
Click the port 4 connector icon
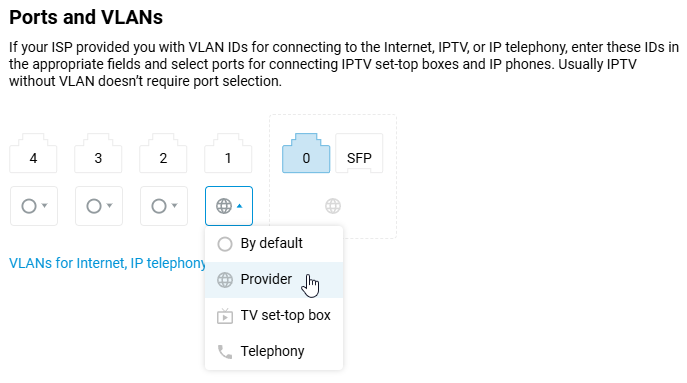tap(33, 153)
